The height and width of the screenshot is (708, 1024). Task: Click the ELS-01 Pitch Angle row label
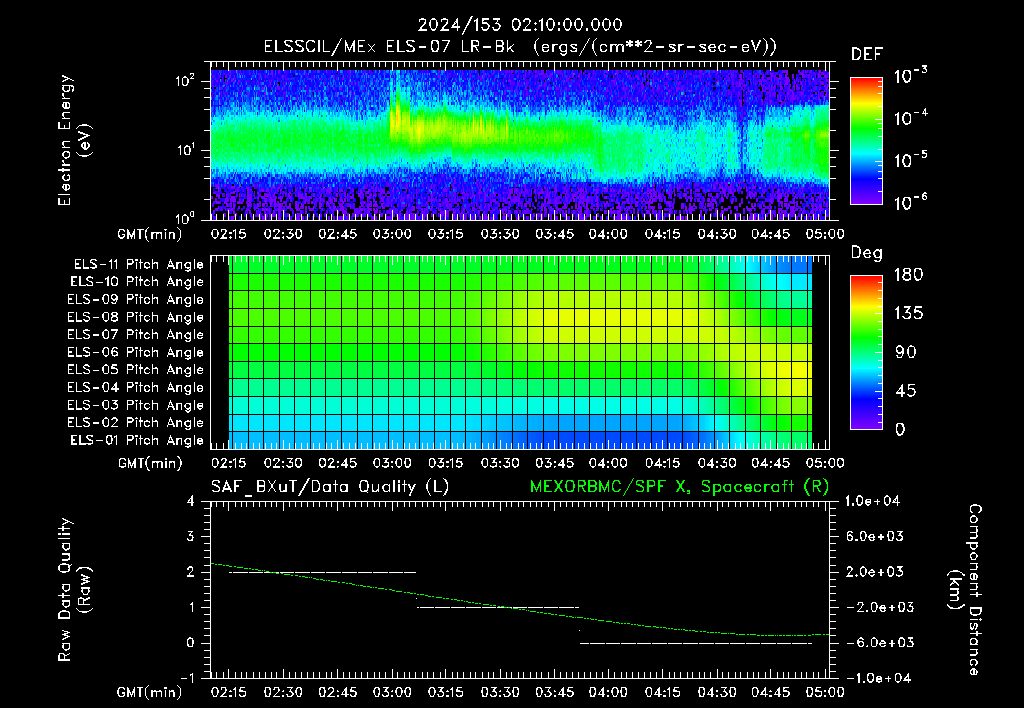click(137, 440)
